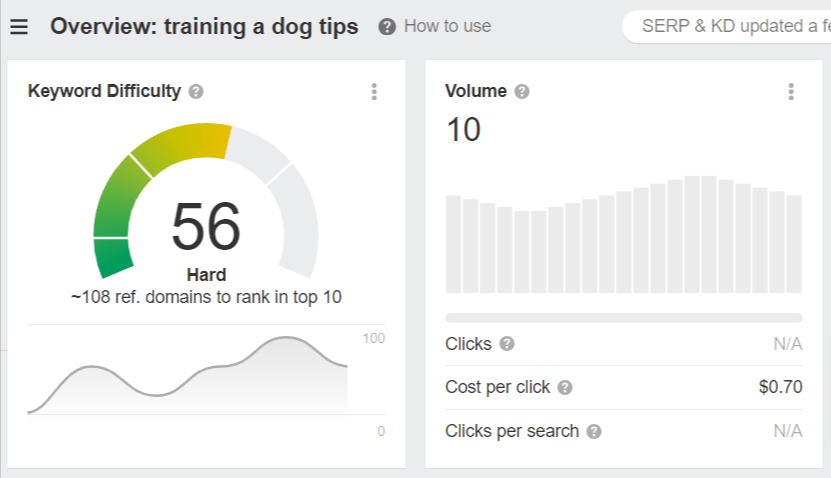Open the hamburger navigation menu
Screen dimensions: 831x478
click(x=19, y=26)
